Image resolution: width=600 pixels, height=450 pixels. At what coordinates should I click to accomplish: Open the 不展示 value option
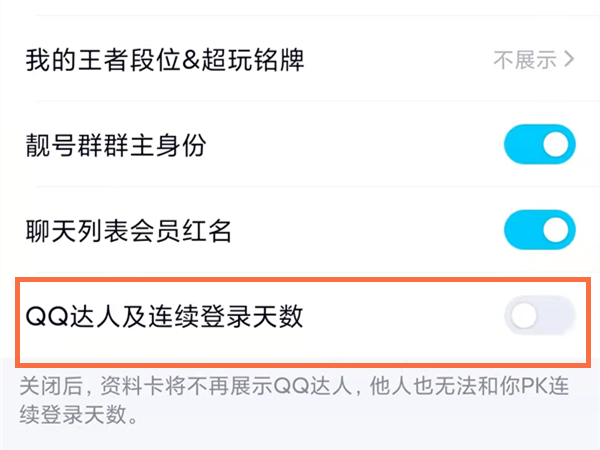pos(524,60)
